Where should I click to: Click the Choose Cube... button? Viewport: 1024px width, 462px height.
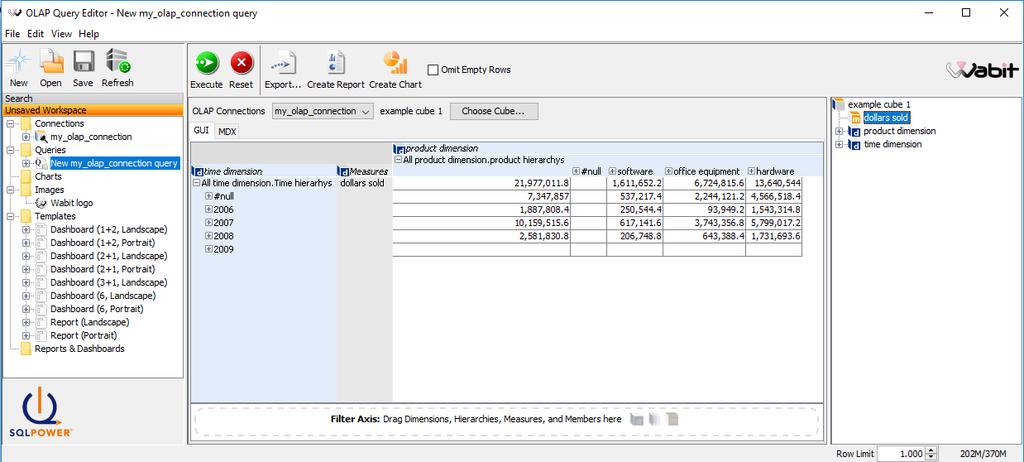494,111
